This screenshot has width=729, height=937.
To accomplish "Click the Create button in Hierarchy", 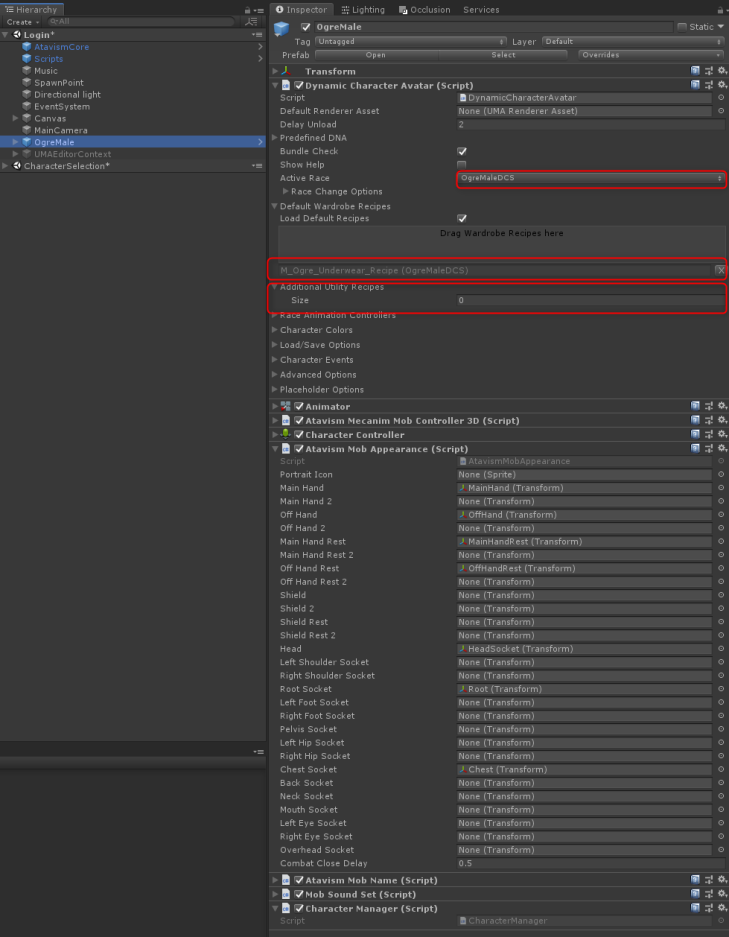I will click(x=22, y=21).
